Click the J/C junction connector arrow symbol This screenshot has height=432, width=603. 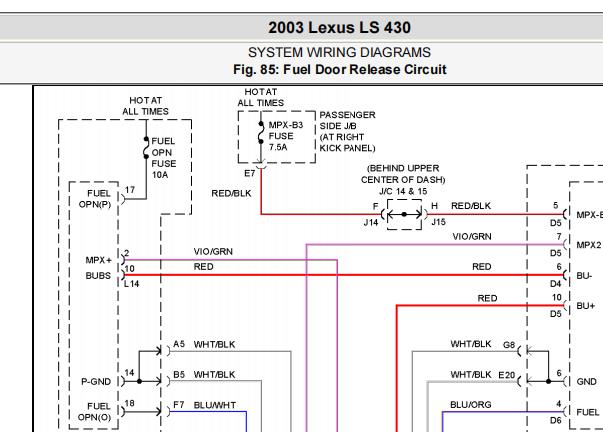tap(404, 214)
